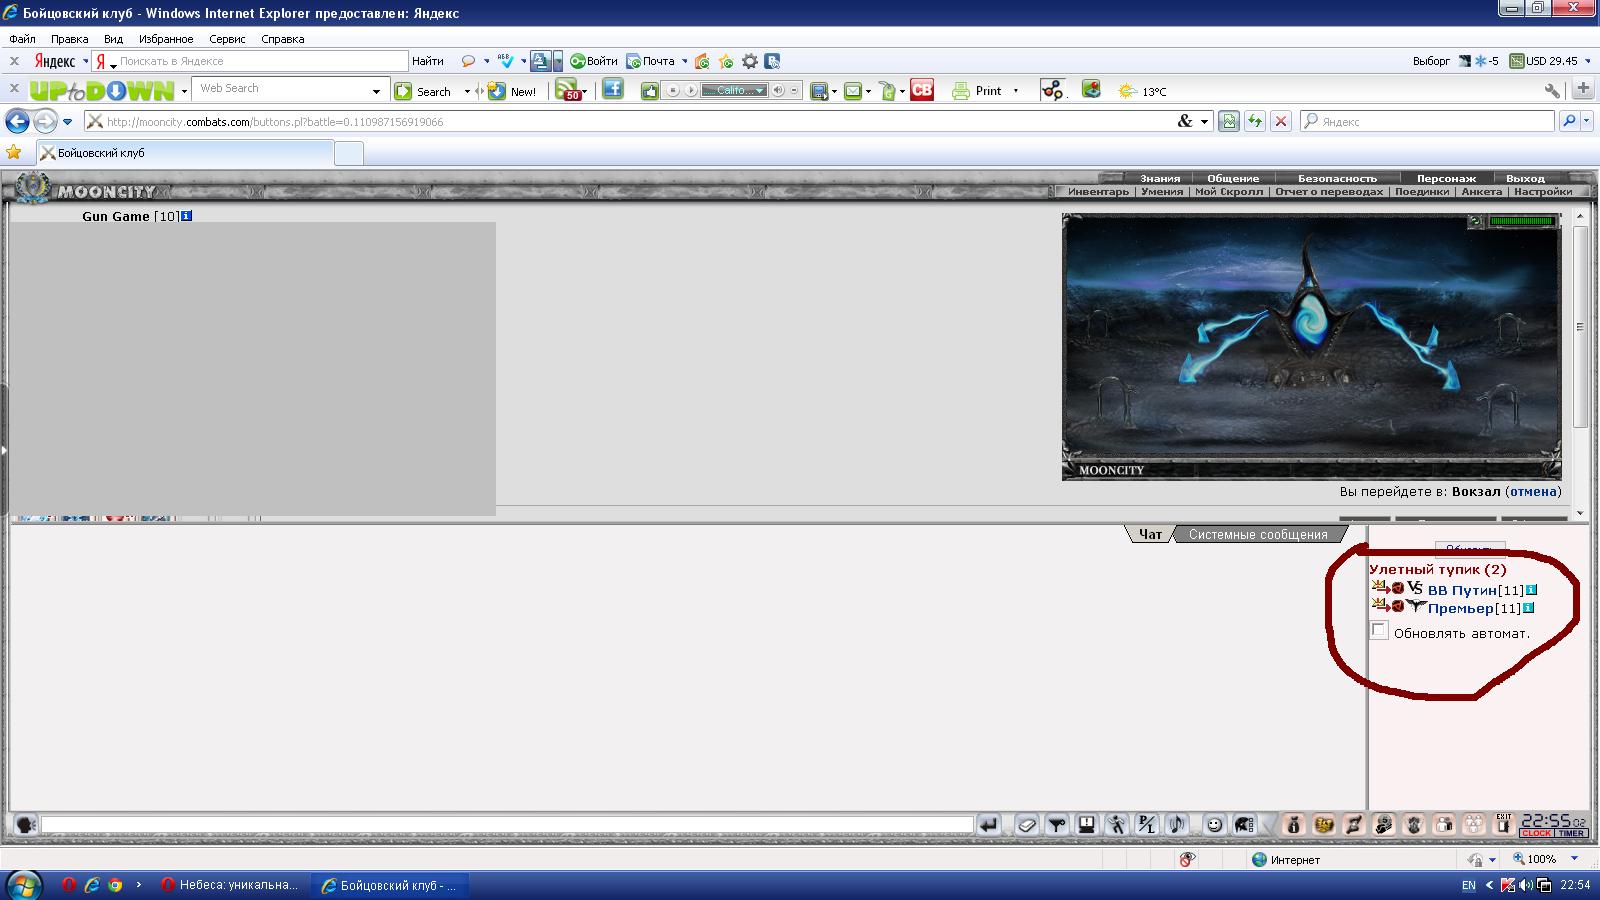Click the hand with coin icon
Viewport: 1600px width, 900px height.
1384,825
